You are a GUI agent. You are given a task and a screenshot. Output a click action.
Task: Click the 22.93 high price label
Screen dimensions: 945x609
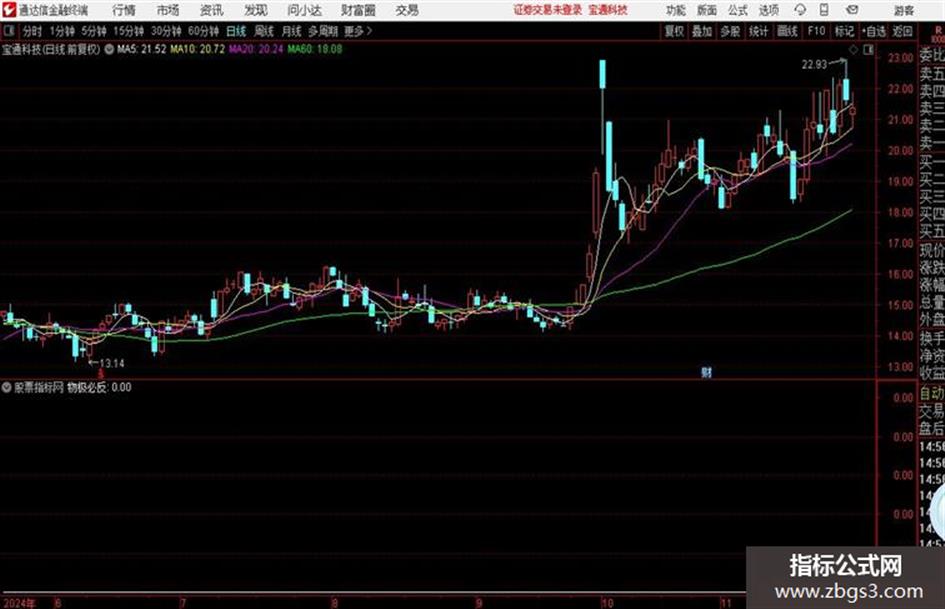click(x=814, y=65)
